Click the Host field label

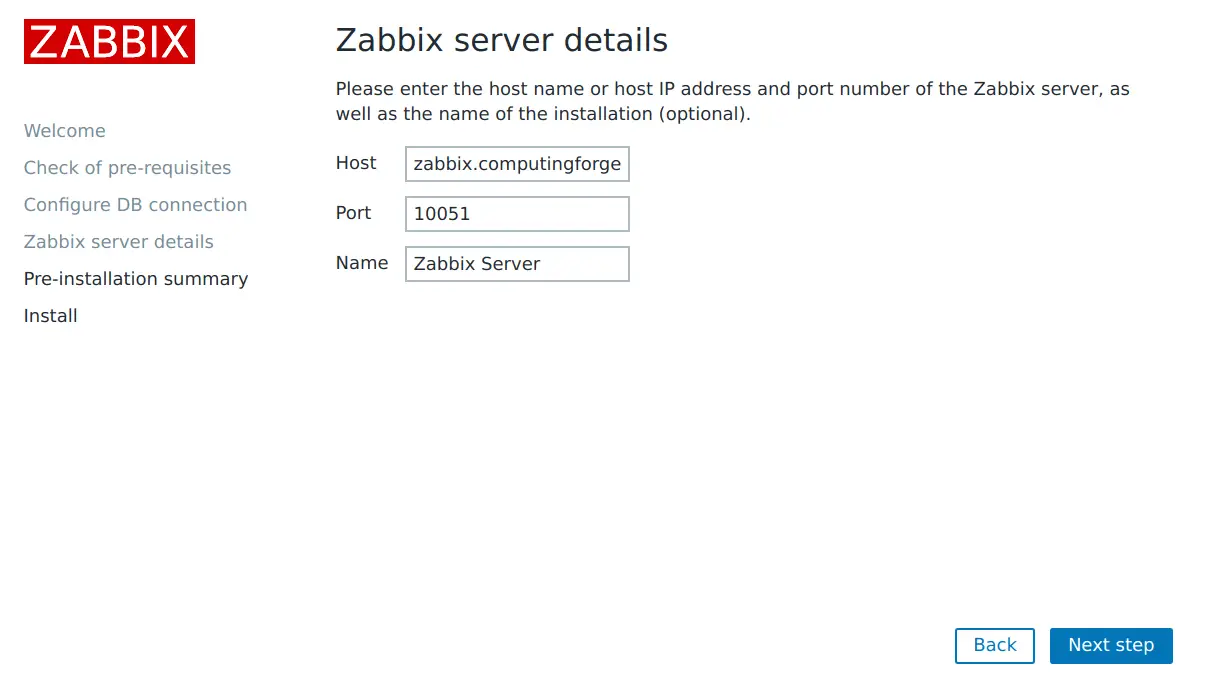coord(356,163)
